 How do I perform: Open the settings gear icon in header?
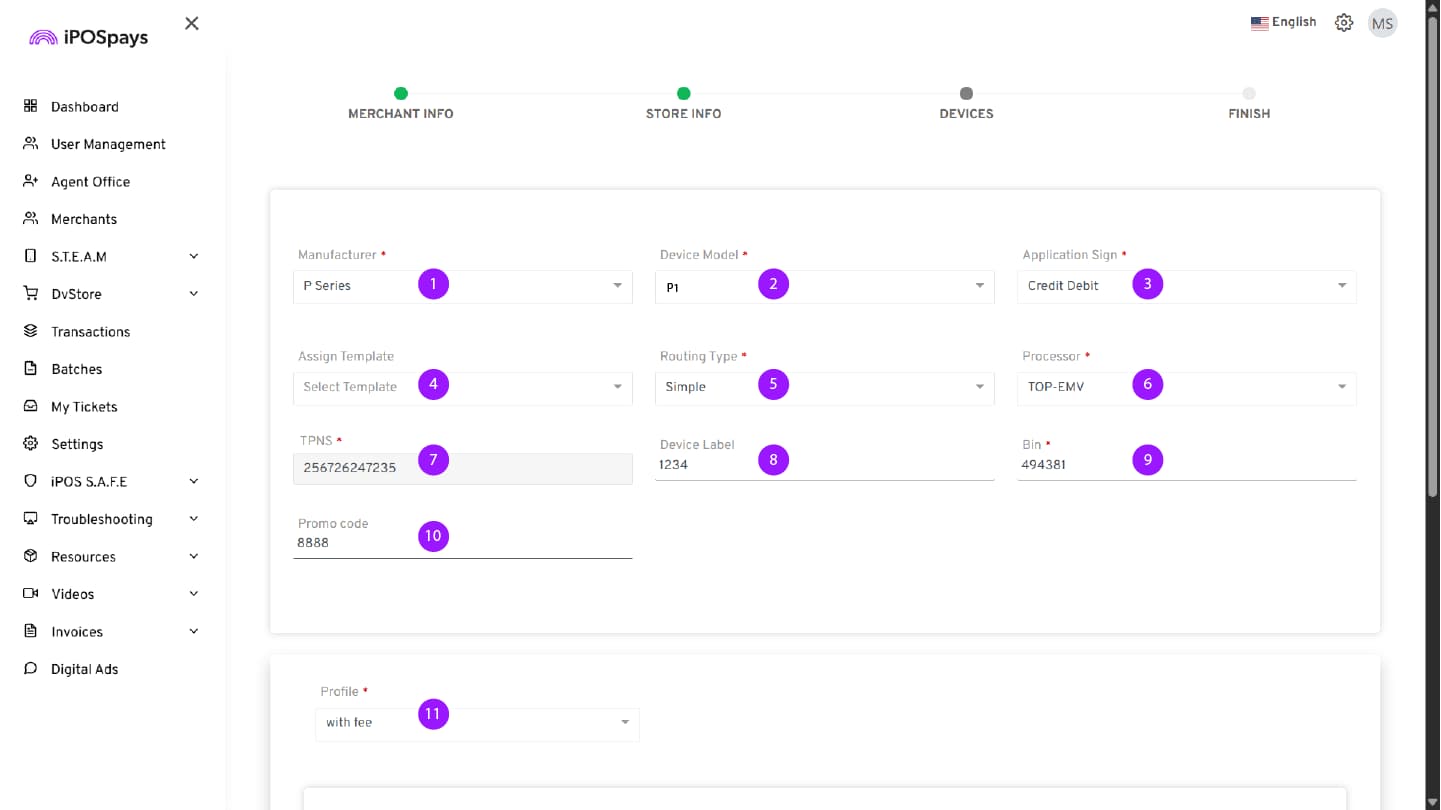(x=1344, y=23)
